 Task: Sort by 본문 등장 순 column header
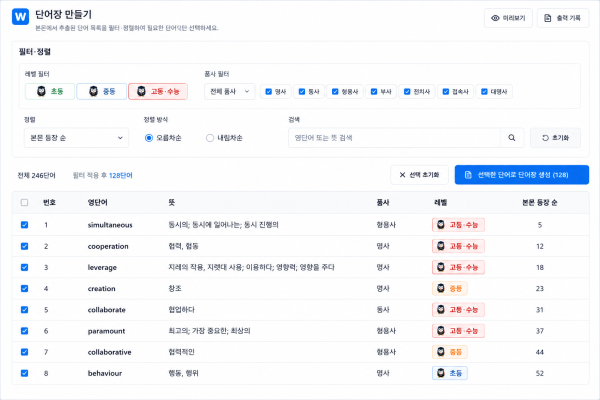pyautogui.click(x=540, y=202)
